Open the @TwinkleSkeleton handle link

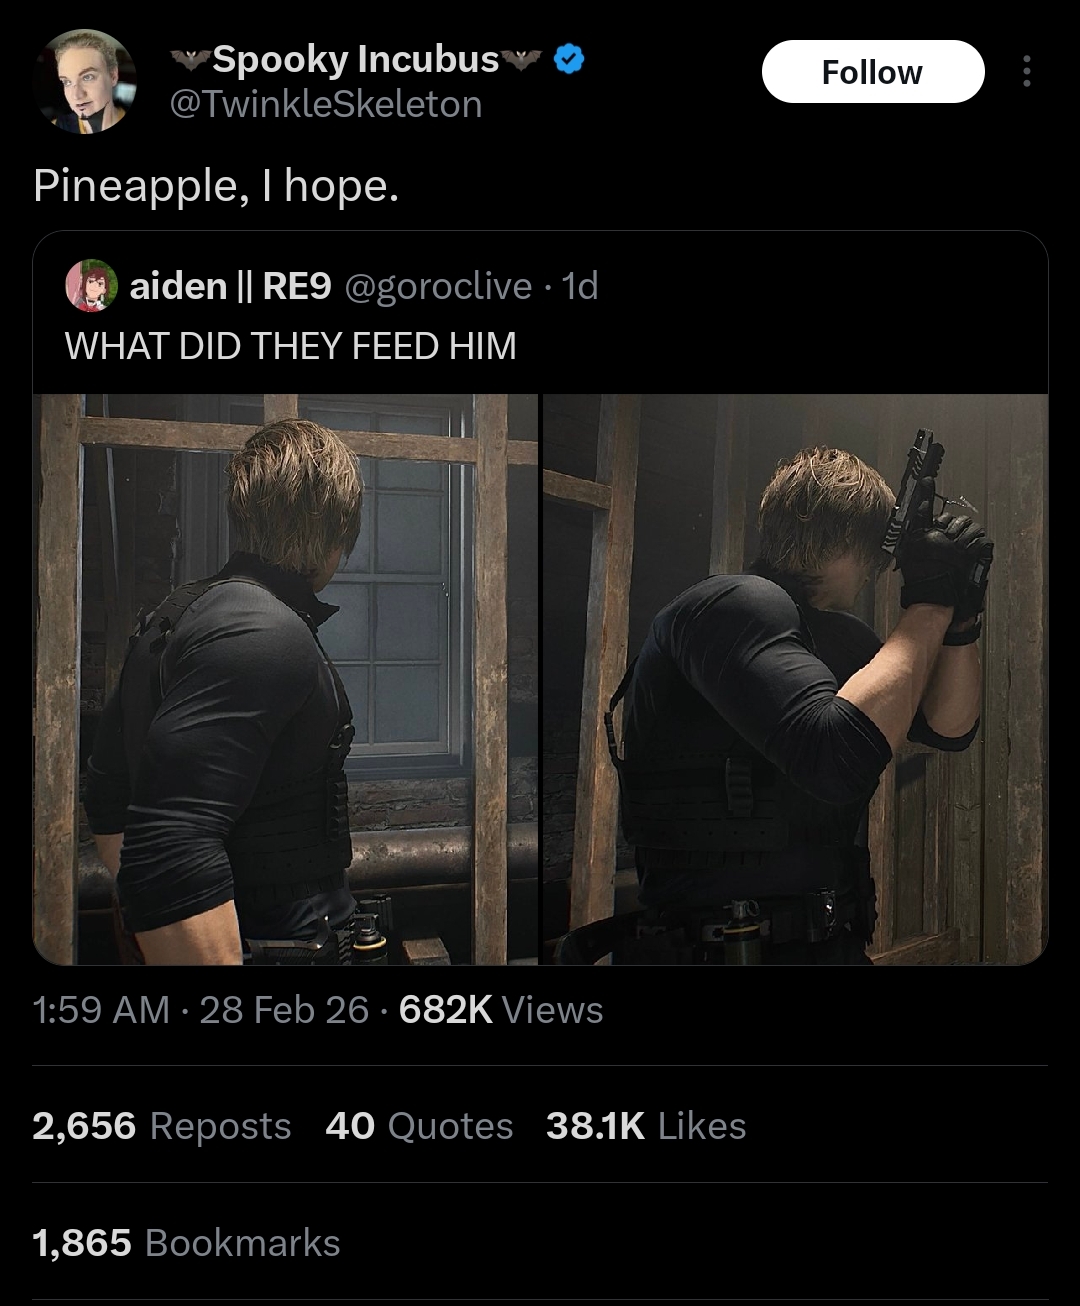click(x=326, y=104)
